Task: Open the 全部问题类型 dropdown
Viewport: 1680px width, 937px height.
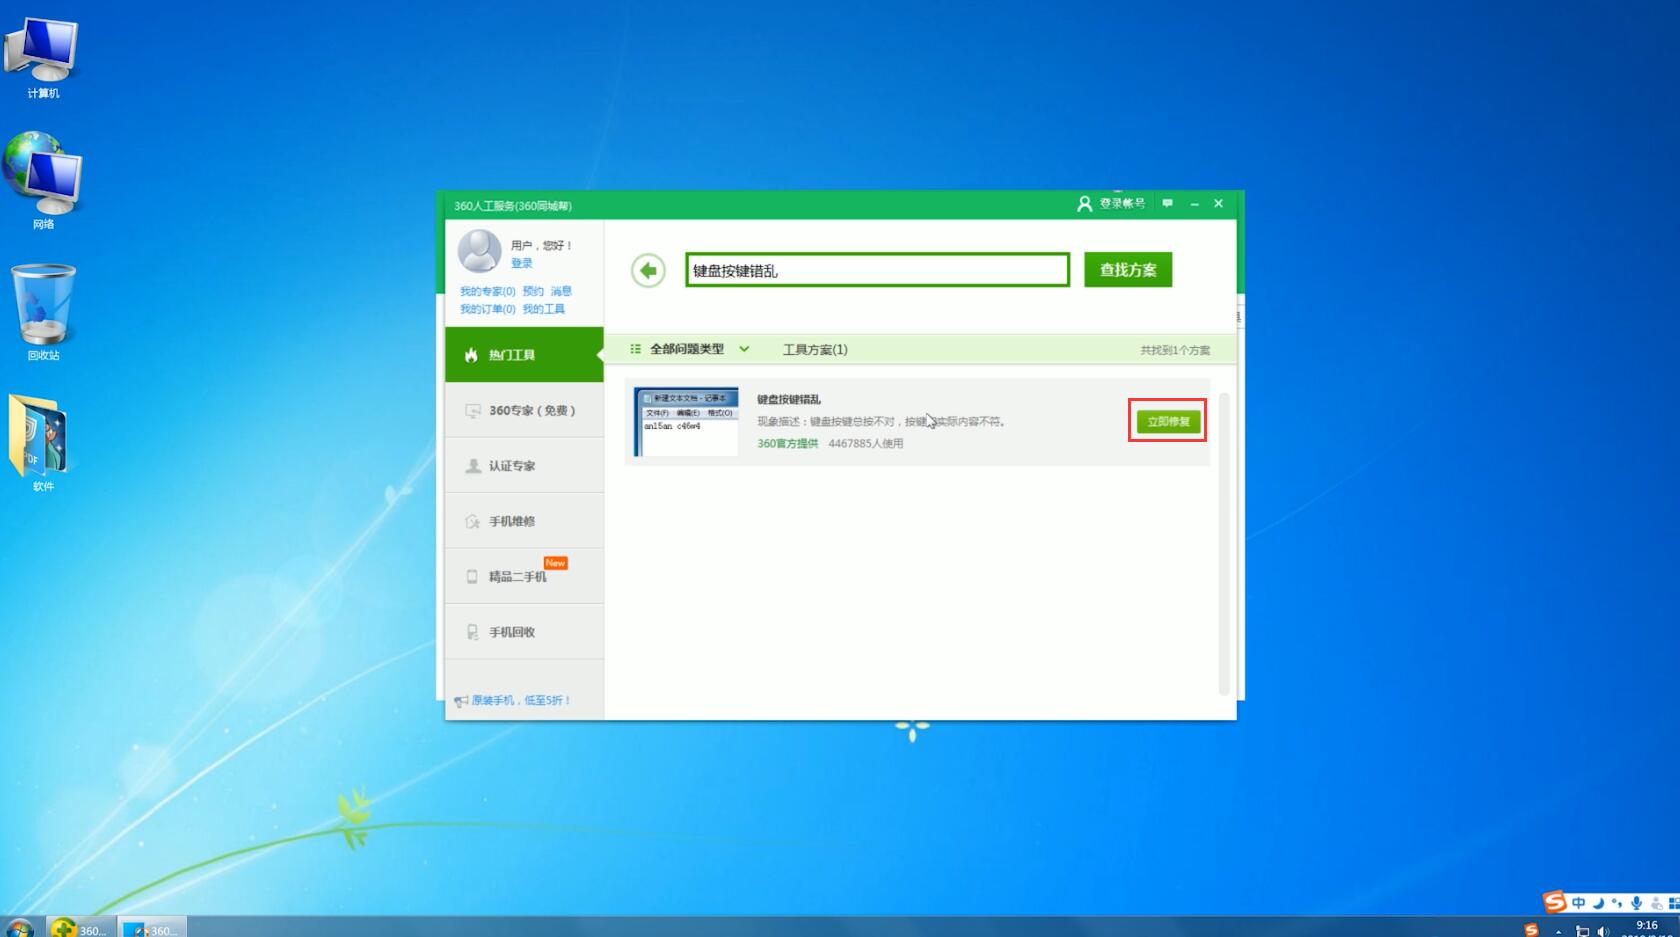Action: point(689,349)
